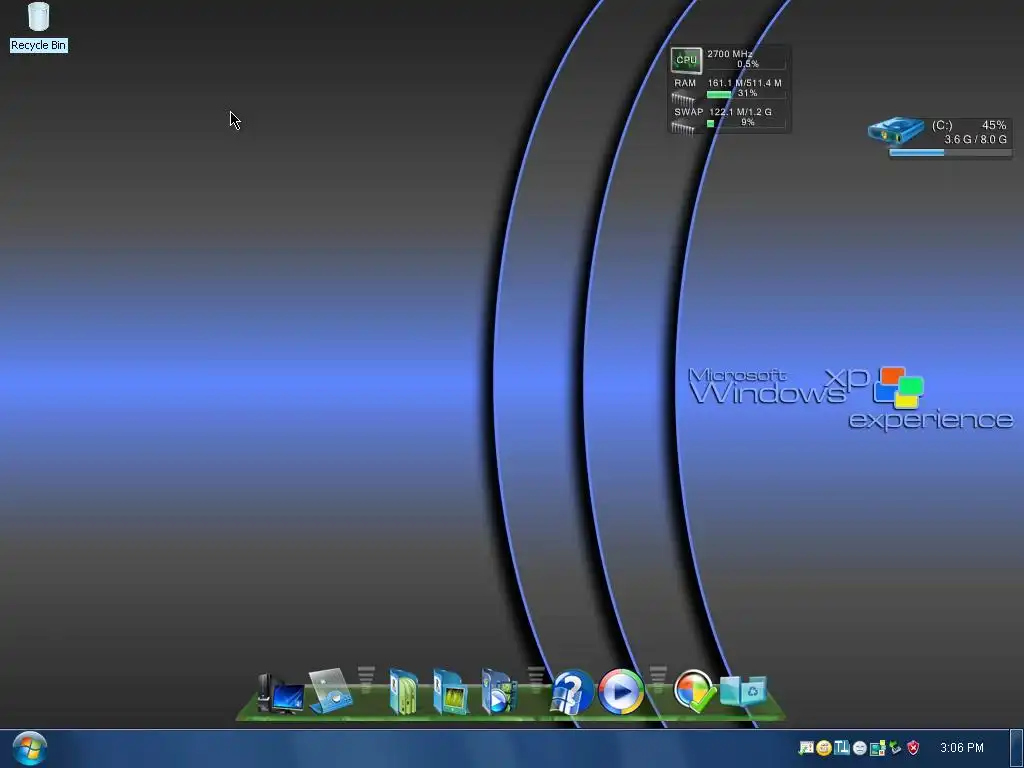
Task: Click the "2700 MHz" CPU speed text
Action: pyautogui.click(x=729, y=54)
